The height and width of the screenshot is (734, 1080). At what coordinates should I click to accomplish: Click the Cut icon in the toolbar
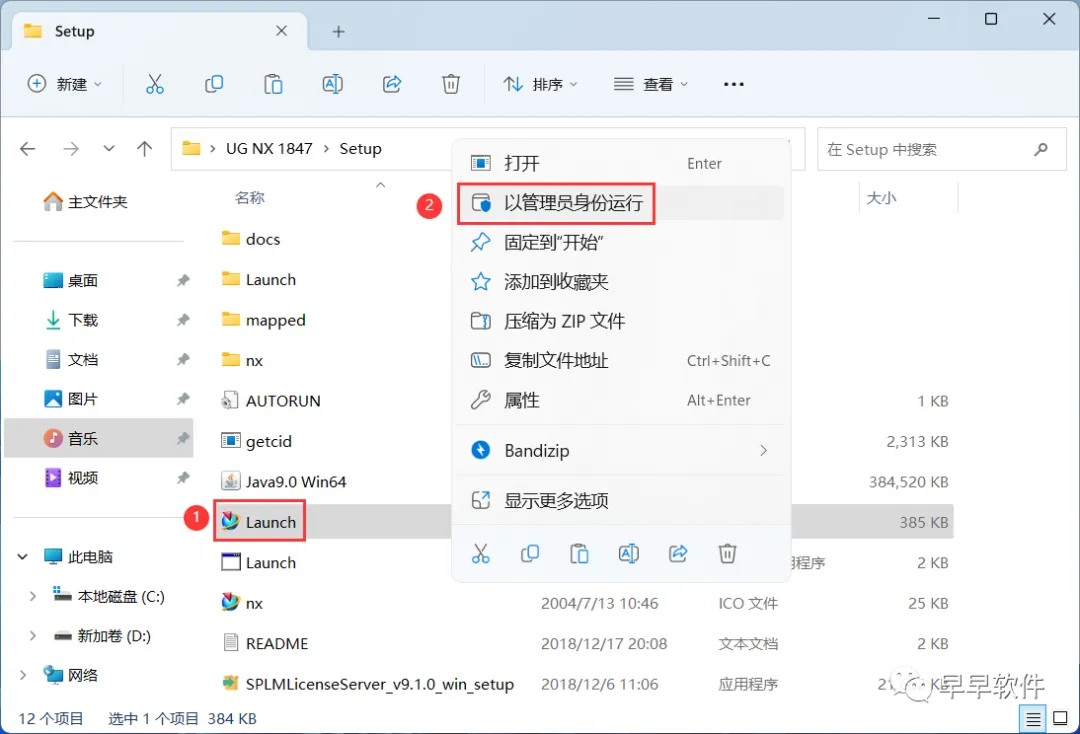(x=155, y=84)
